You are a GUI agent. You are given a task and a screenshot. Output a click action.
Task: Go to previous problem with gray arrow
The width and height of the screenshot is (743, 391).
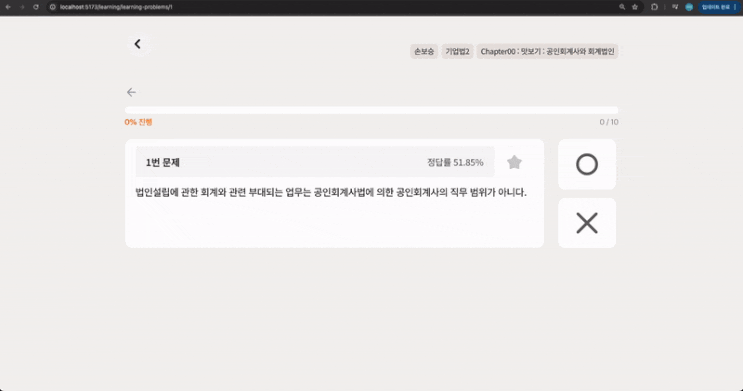tap(131, 92)
